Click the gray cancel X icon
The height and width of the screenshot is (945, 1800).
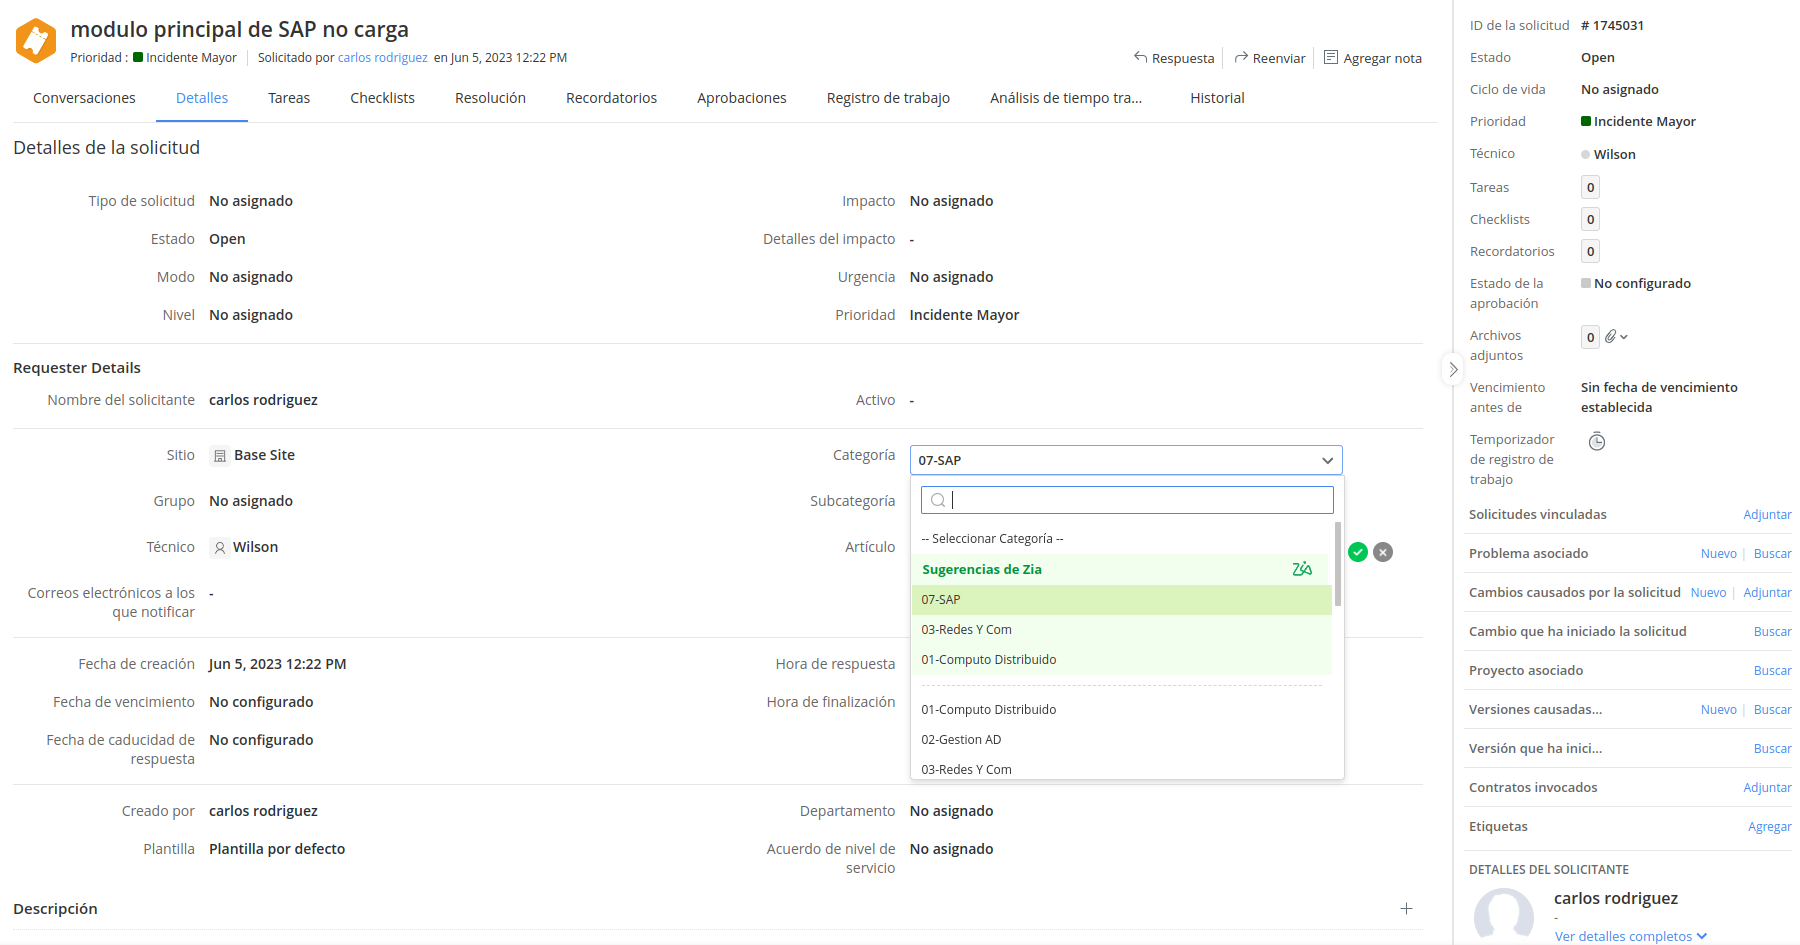[1383, 552]
